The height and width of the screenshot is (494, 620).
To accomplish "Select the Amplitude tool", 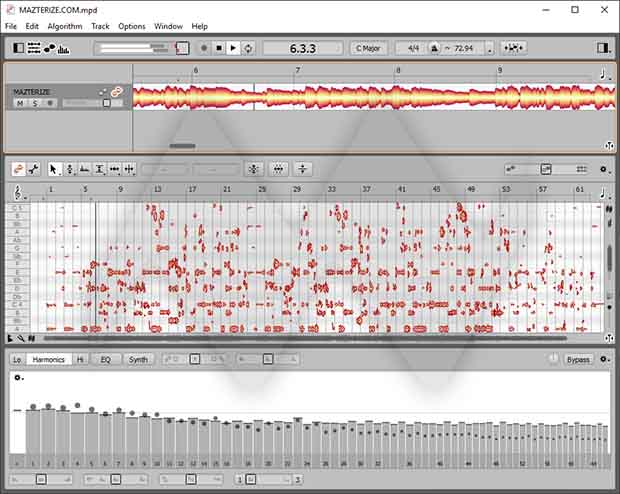I will [100, 169].
